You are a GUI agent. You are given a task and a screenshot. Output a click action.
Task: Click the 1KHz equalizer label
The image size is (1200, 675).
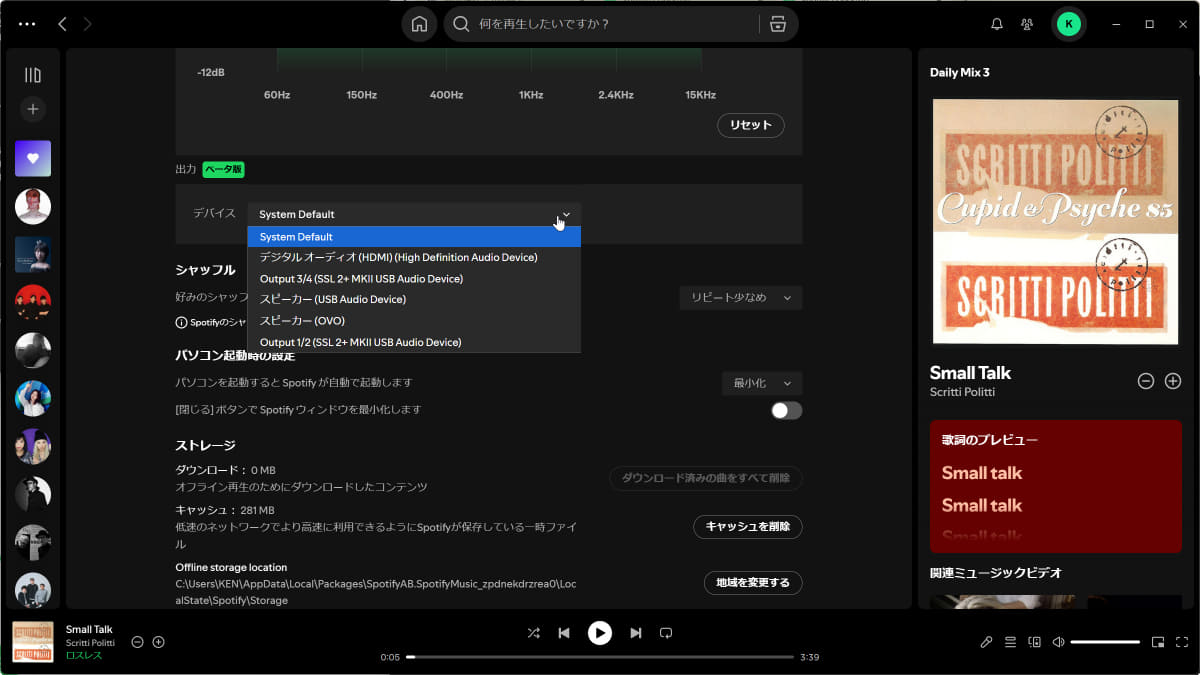[531, 95]
